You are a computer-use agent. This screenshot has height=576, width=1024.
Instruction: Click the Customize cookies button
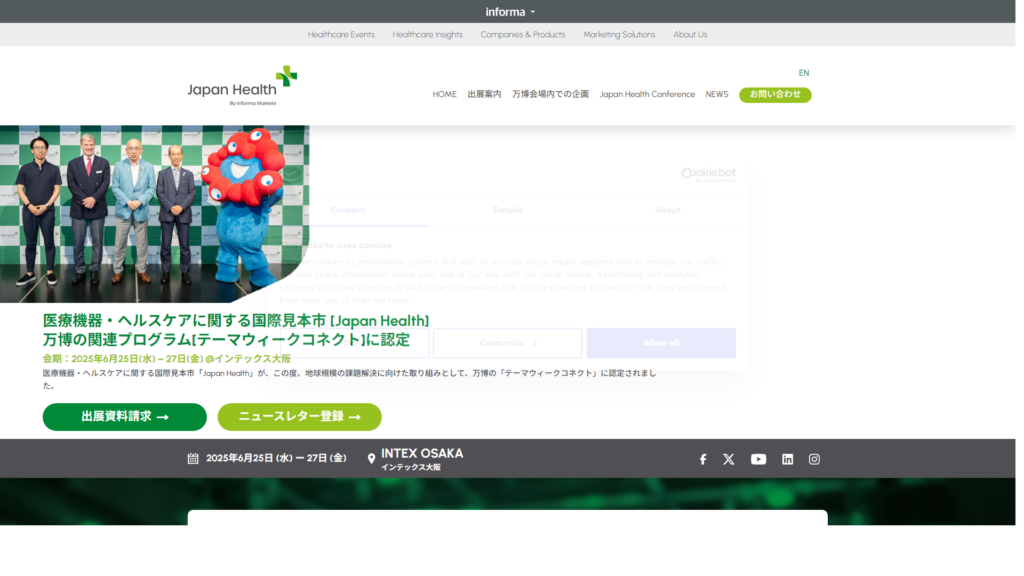(x=507, y=343)
